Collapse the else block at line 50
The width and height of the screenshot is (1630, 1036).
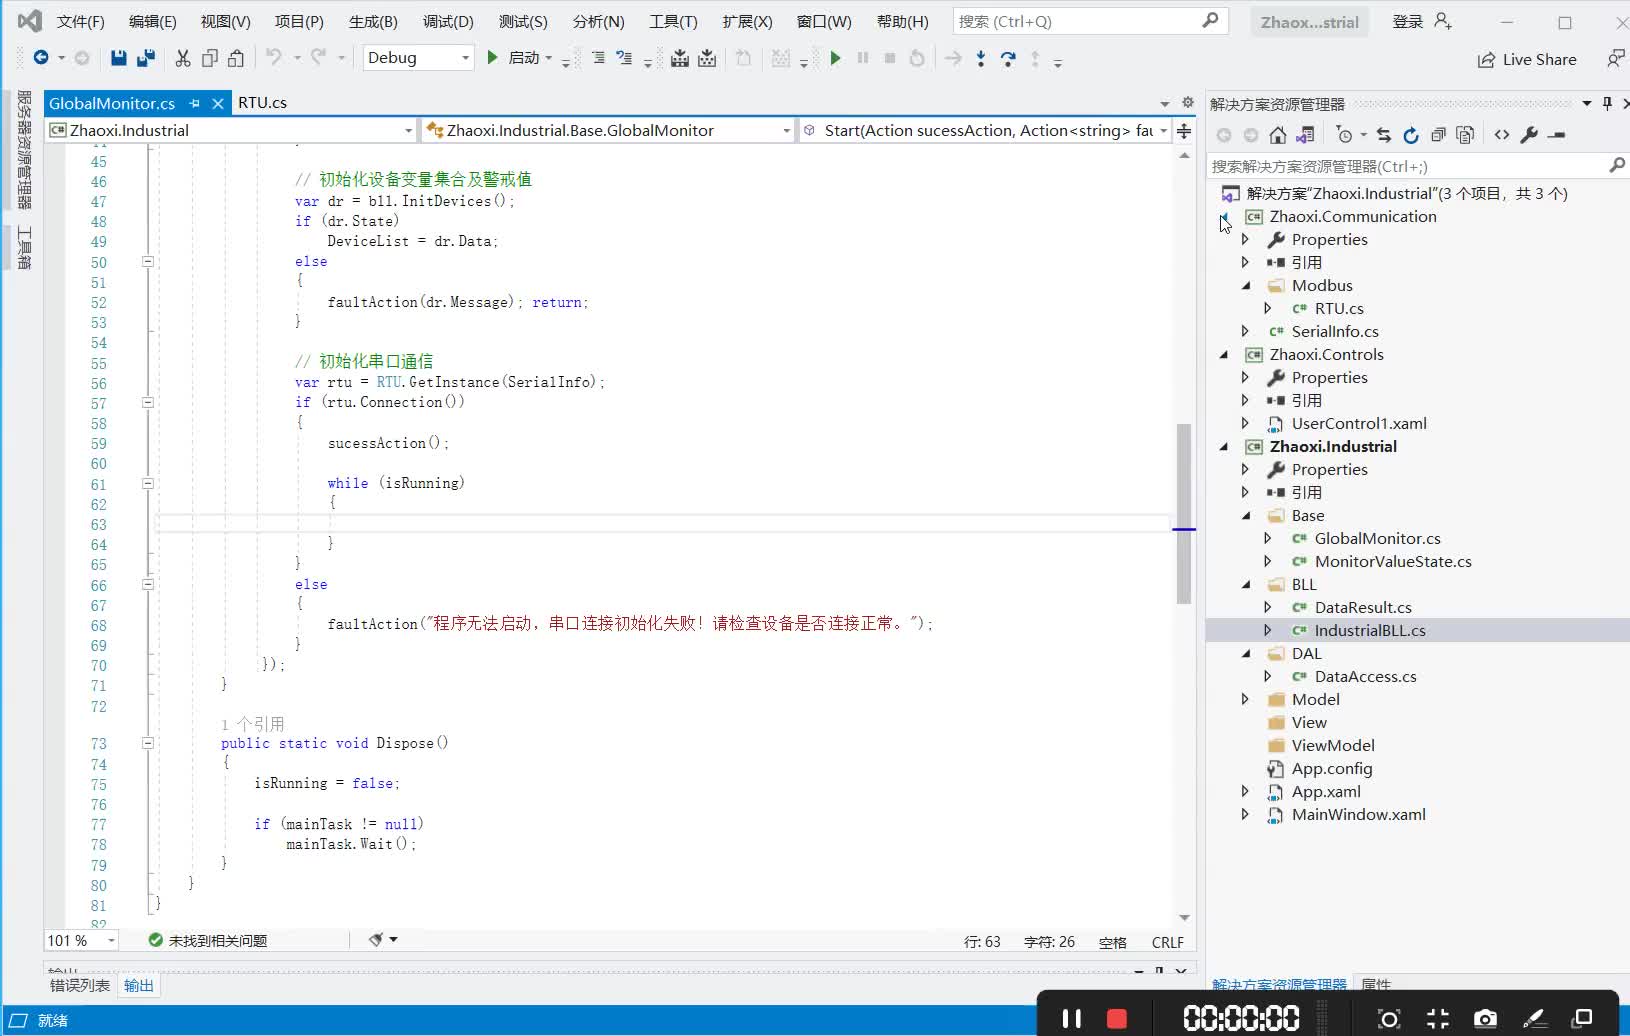(x=148, y=262)
